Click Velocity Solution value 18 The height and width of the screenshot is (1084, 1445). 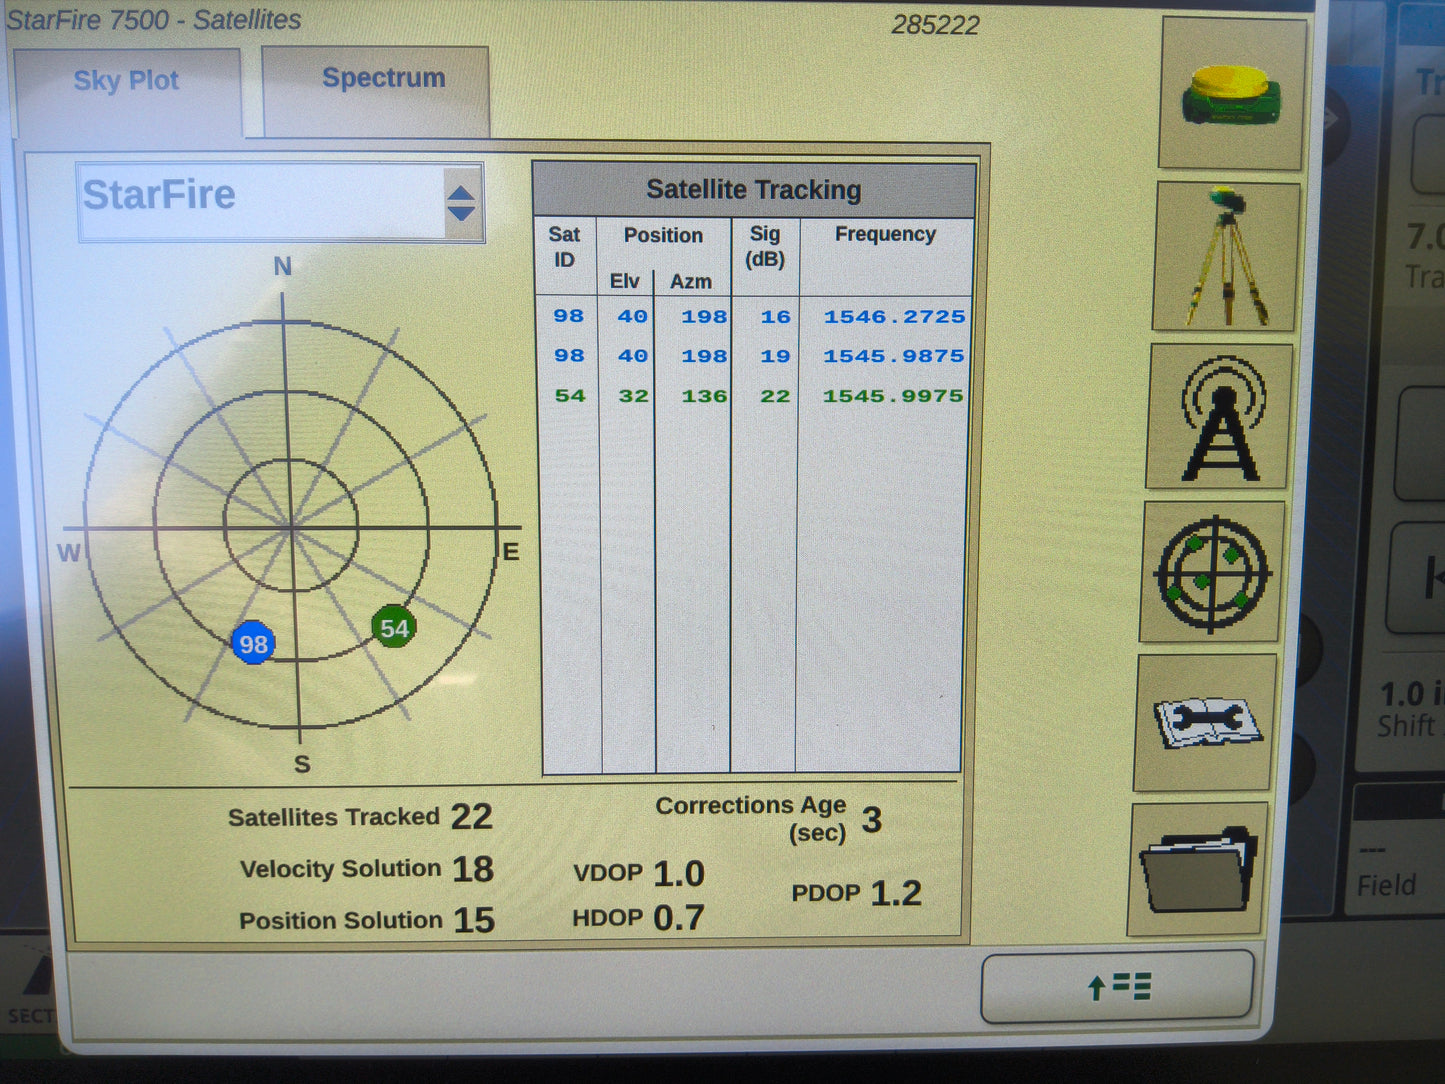point(472,869)
